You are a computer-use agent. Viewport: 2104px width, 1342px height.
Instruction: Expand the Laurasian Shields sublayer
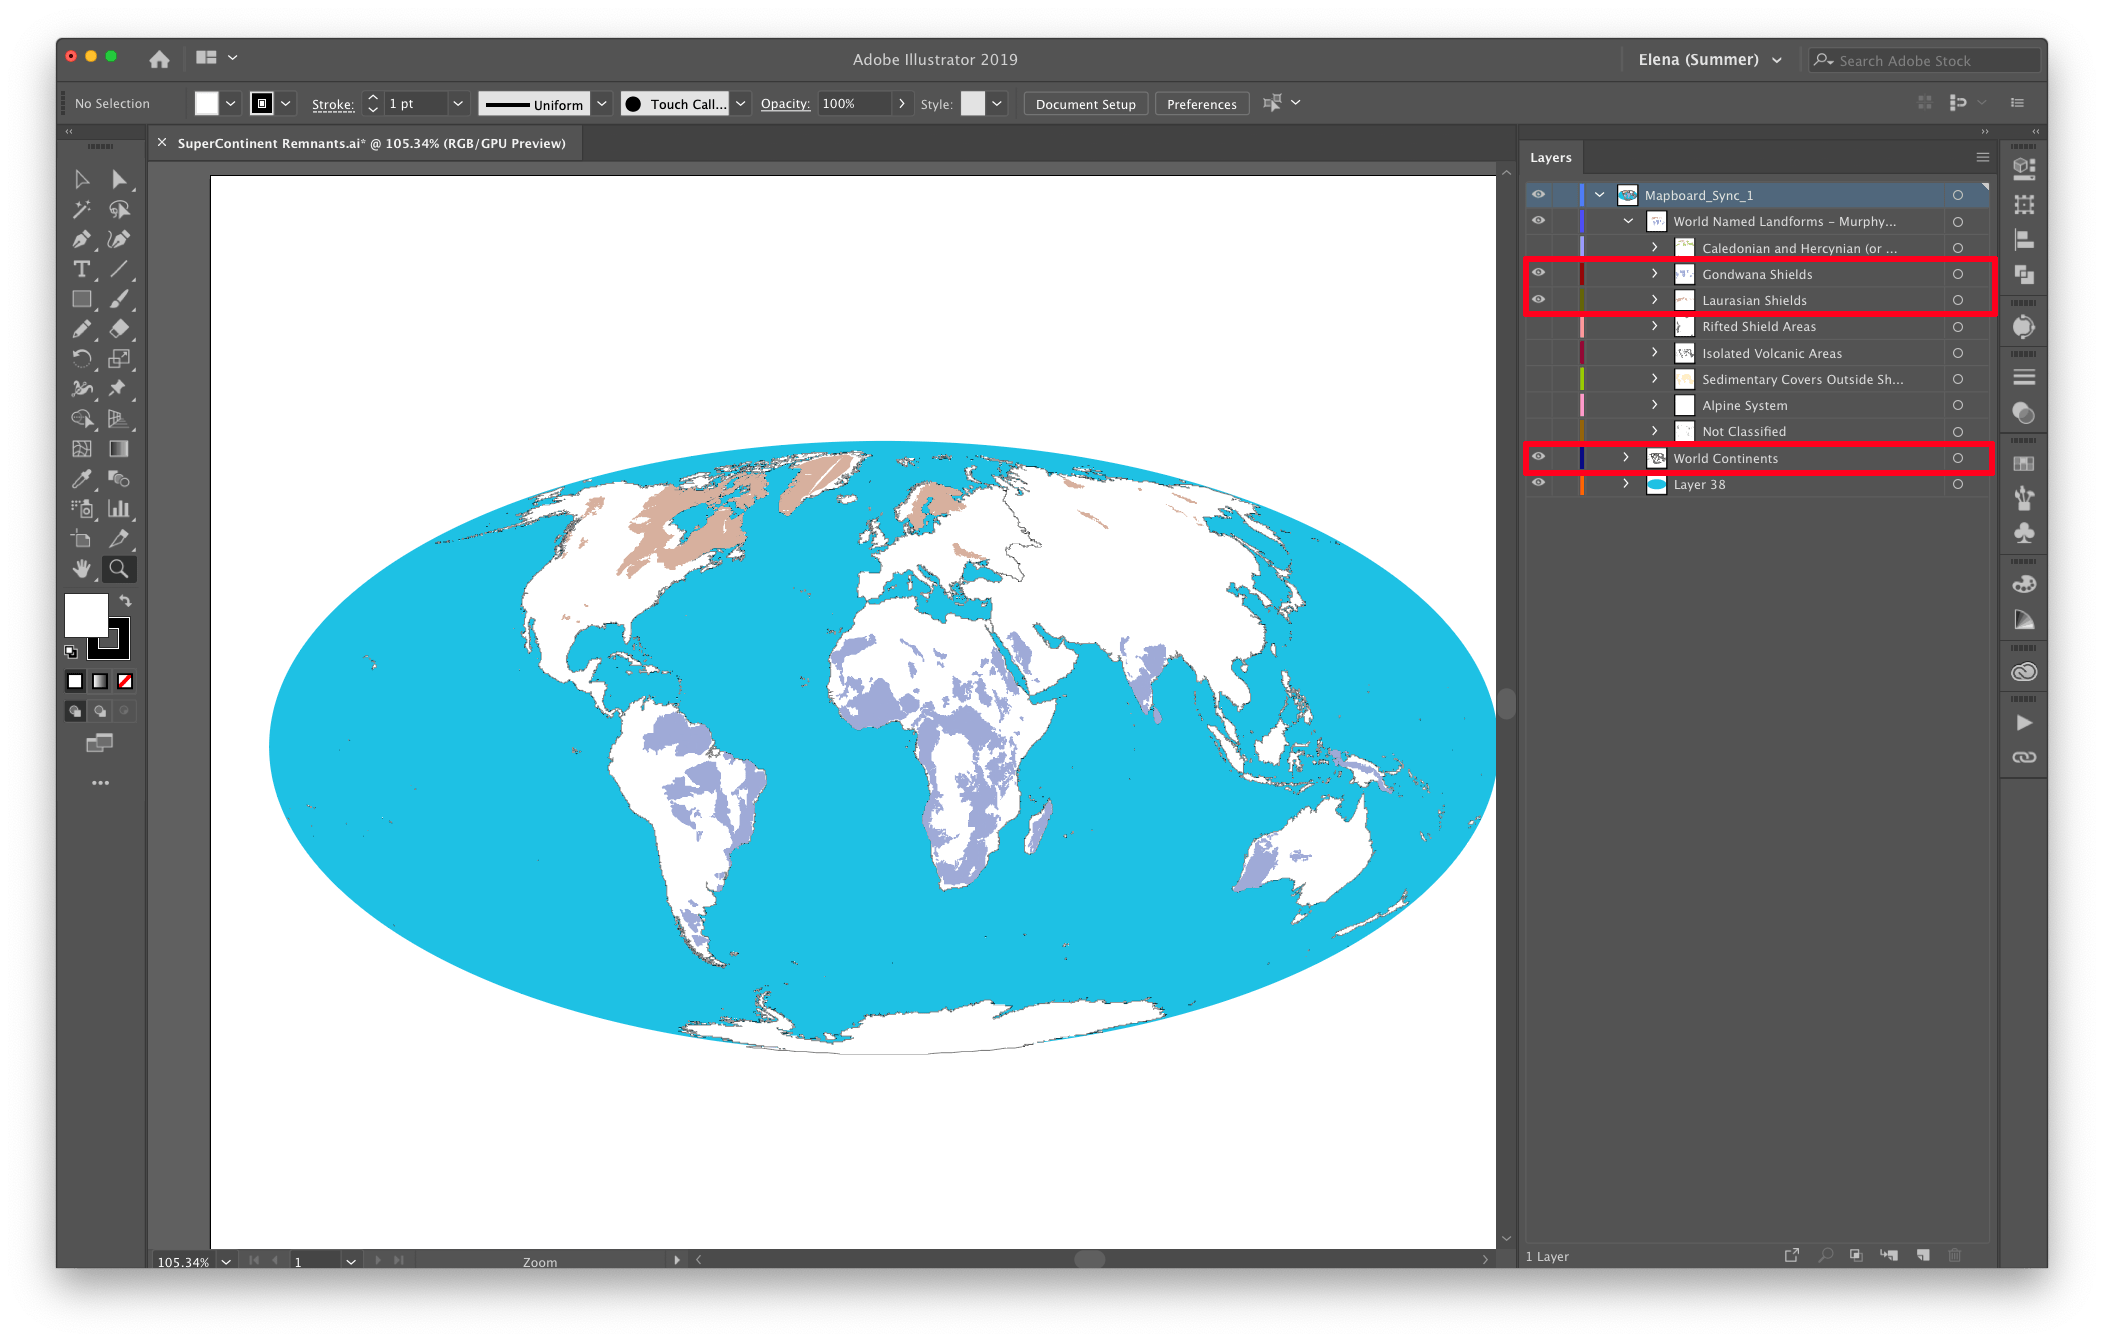[1655, 300]
